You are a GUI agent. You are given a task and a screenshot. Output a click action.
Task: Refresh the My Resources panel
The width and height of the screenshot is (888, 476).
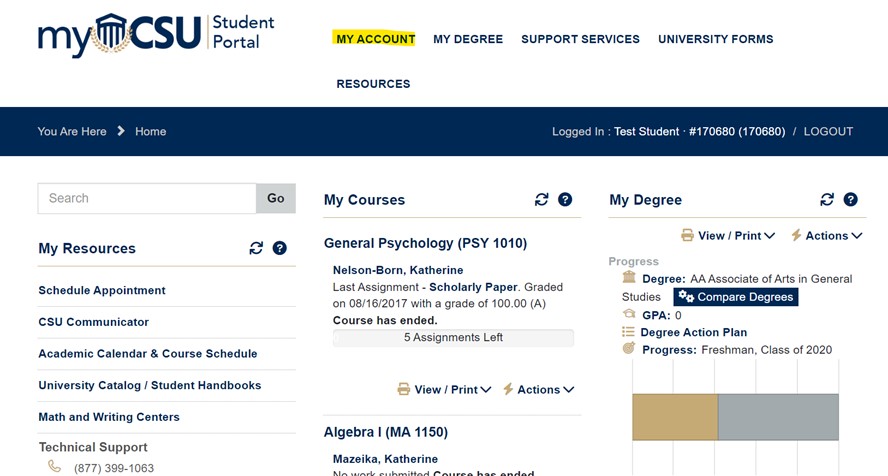click(256, 248)
